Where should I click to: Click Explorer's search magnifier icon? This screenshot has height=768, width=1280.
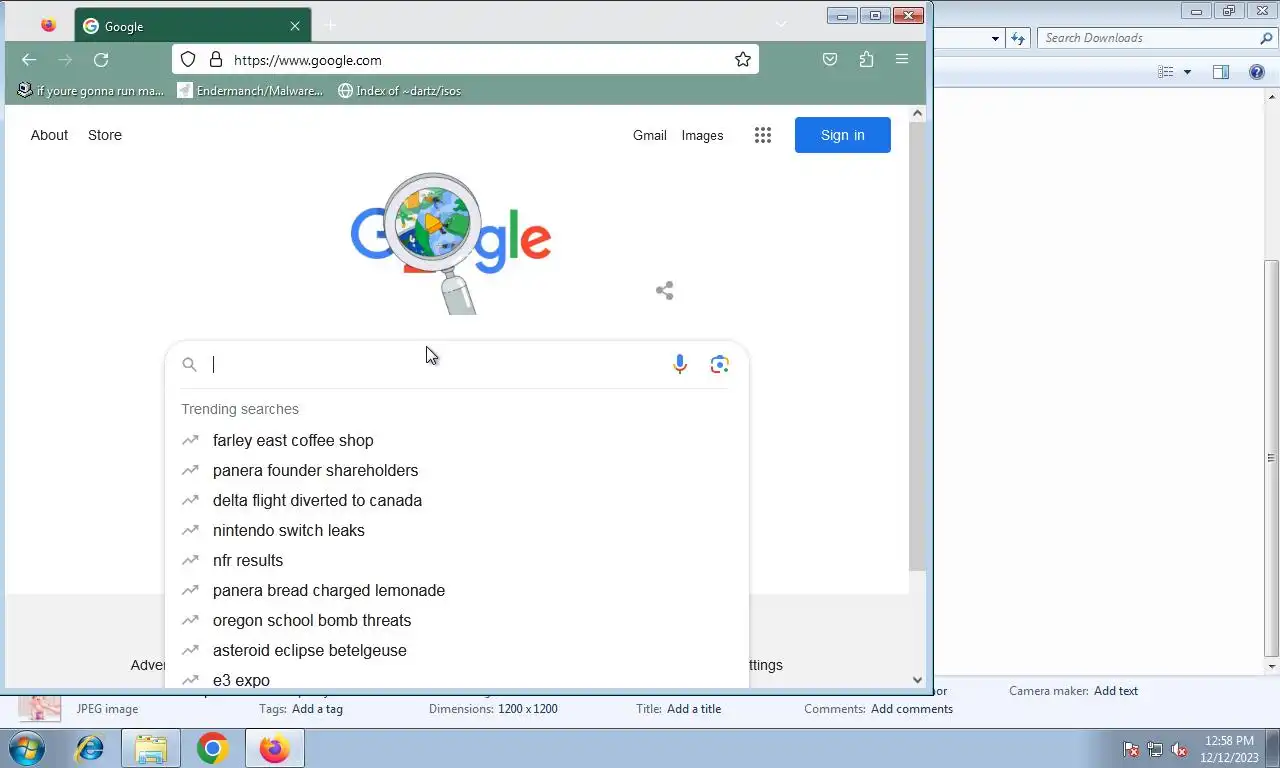1266,38
